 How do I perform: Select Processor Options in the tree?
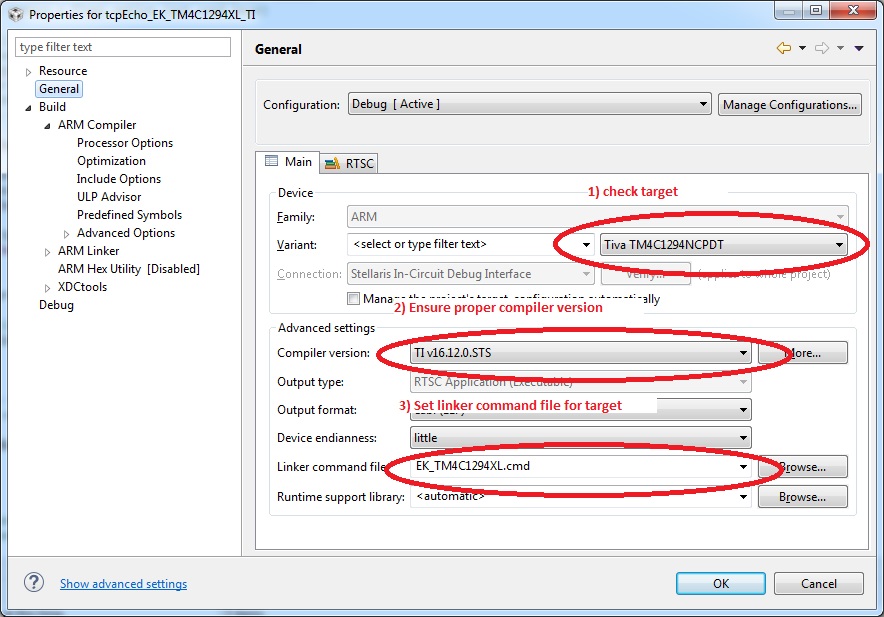coord(125,143)
